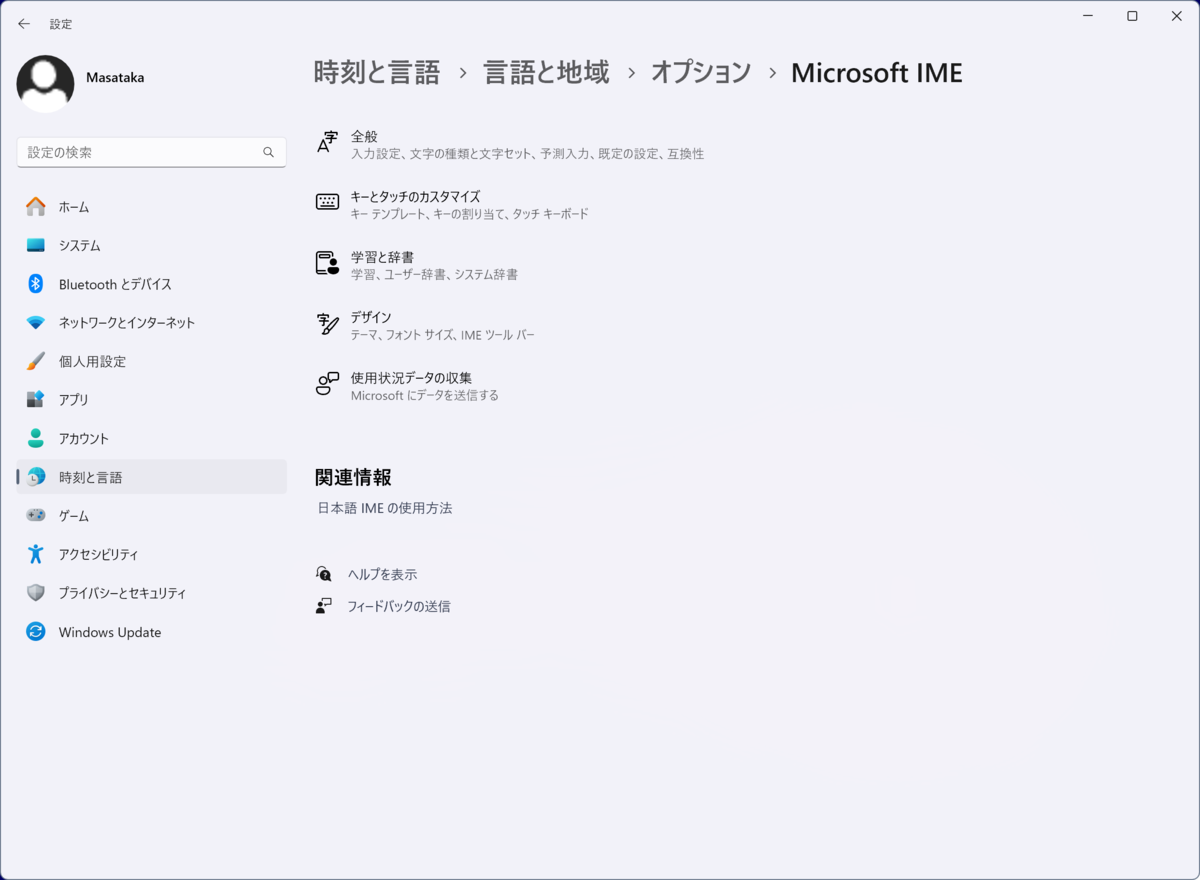Select 個人用設定 in sidebar

pyautogui.click(x=152, y=361)
